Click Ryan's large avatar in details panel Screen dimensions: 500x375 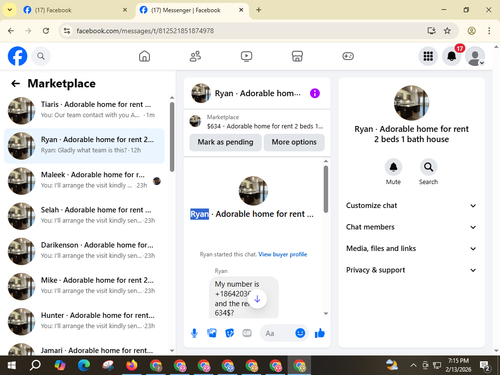pyautogui.click(x=411, y=103)
